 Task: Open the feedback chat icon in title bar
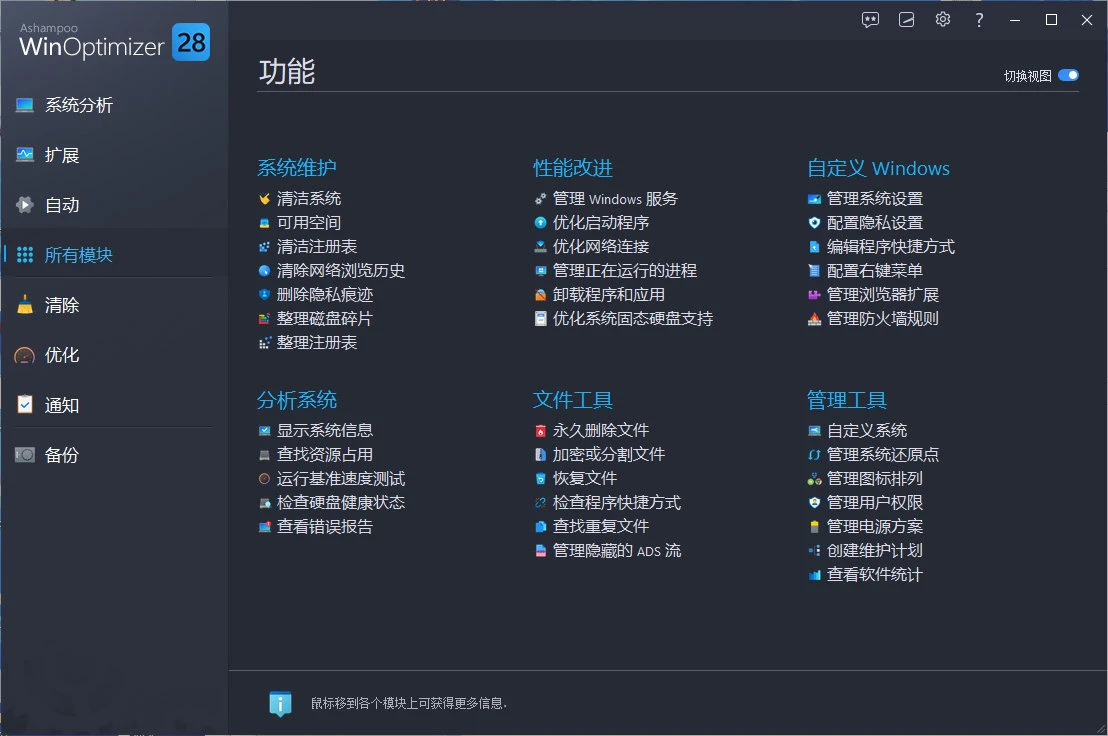pos(869,19)
